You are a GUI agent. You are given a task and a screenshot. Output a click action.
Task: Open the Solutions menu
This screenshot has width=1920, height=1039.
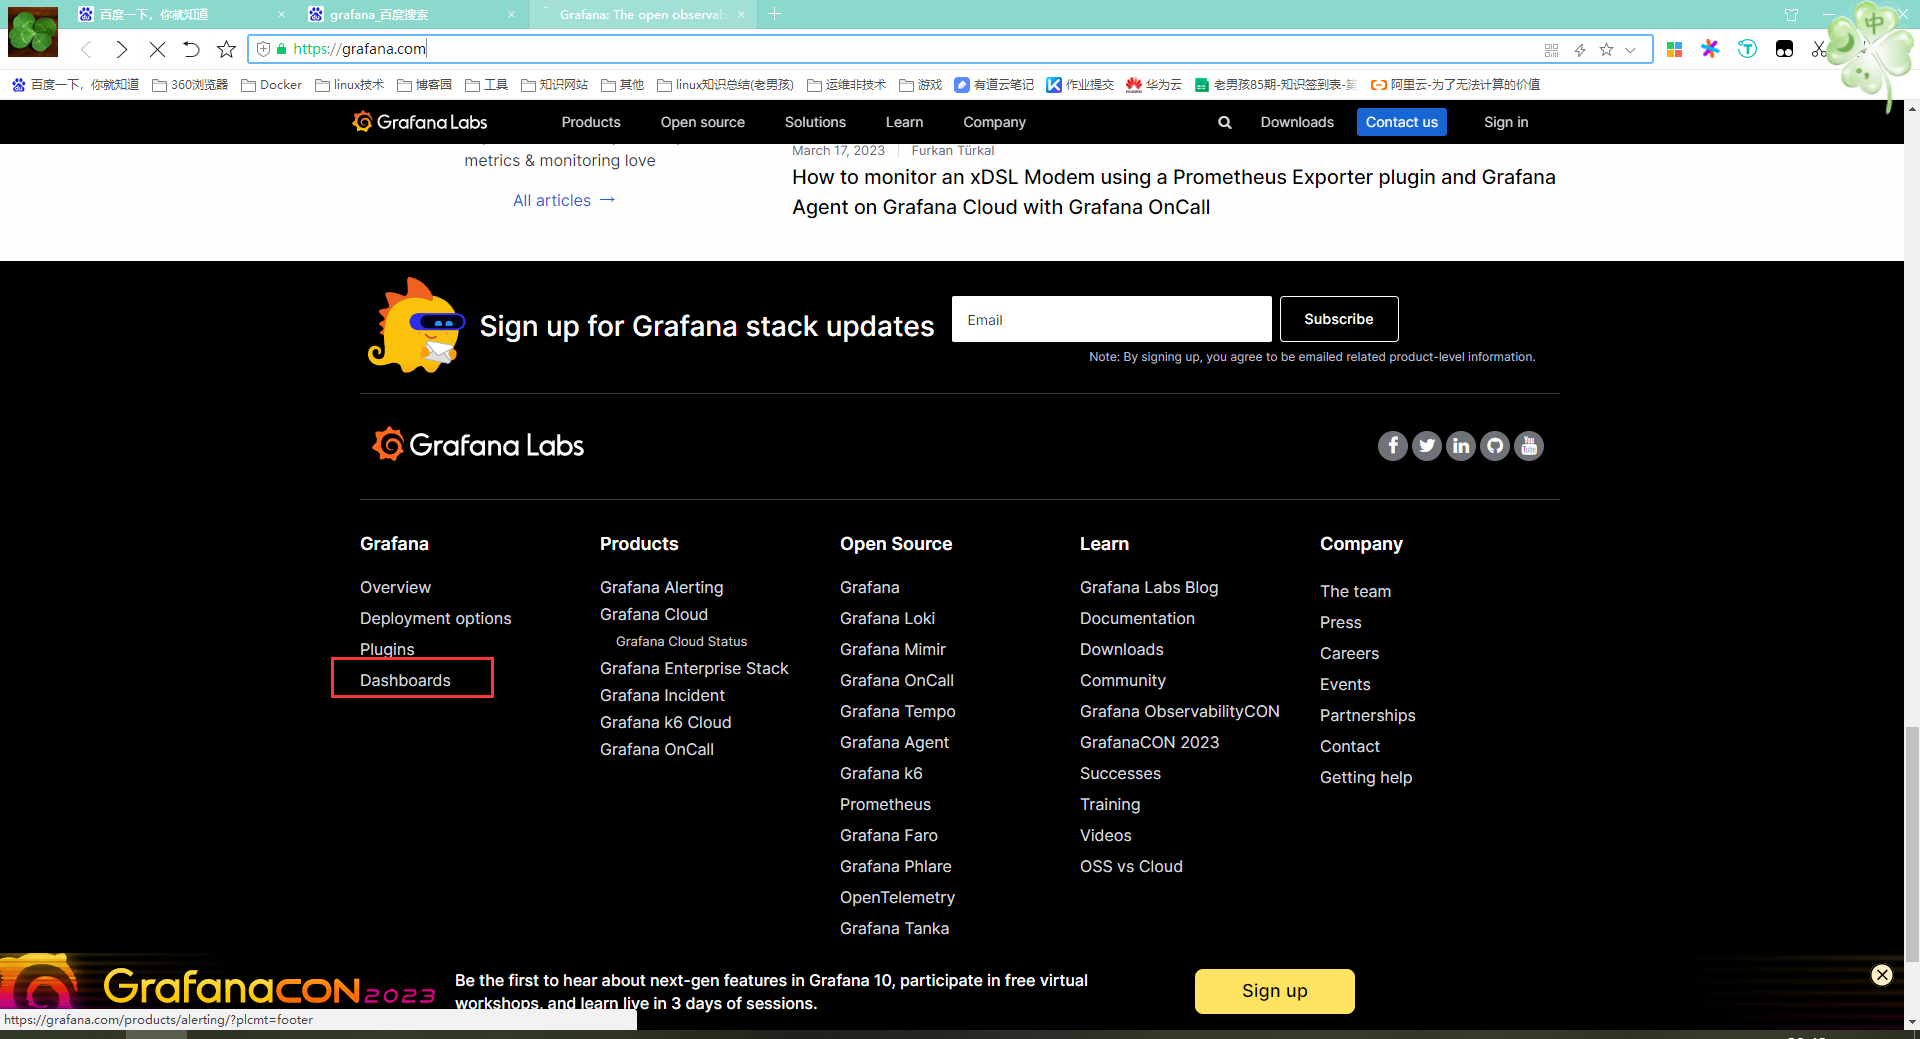click(815, 122)
